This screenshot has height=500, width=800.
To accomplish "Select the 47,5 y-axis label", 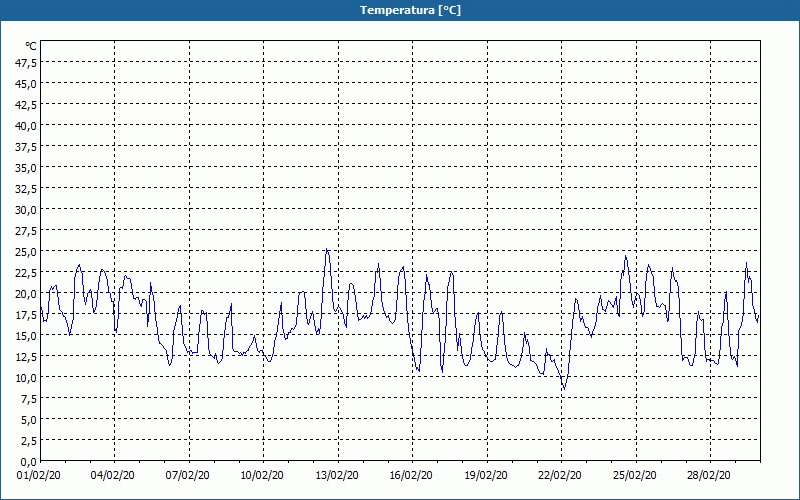I will click(x=26, y=63).
